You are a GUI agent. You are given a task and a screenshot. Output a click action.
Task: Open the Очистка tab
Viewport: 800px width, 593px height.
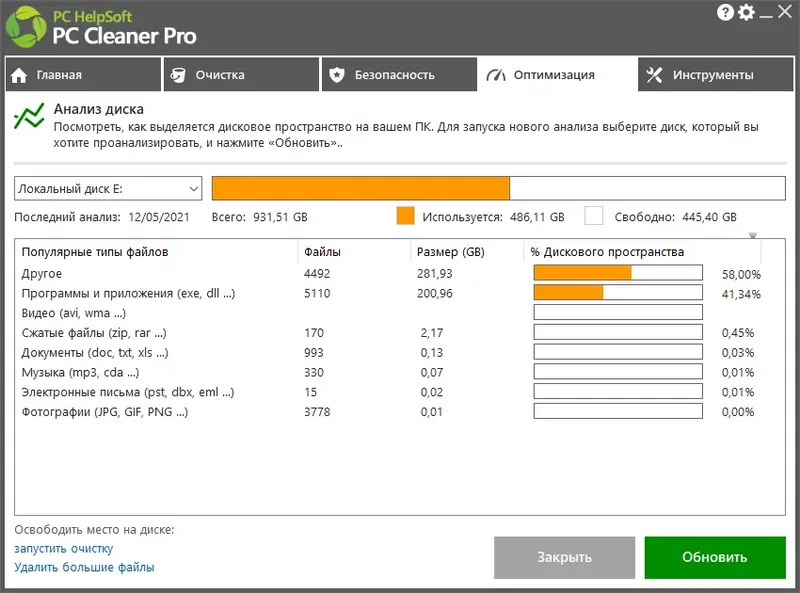coord(241,75)
